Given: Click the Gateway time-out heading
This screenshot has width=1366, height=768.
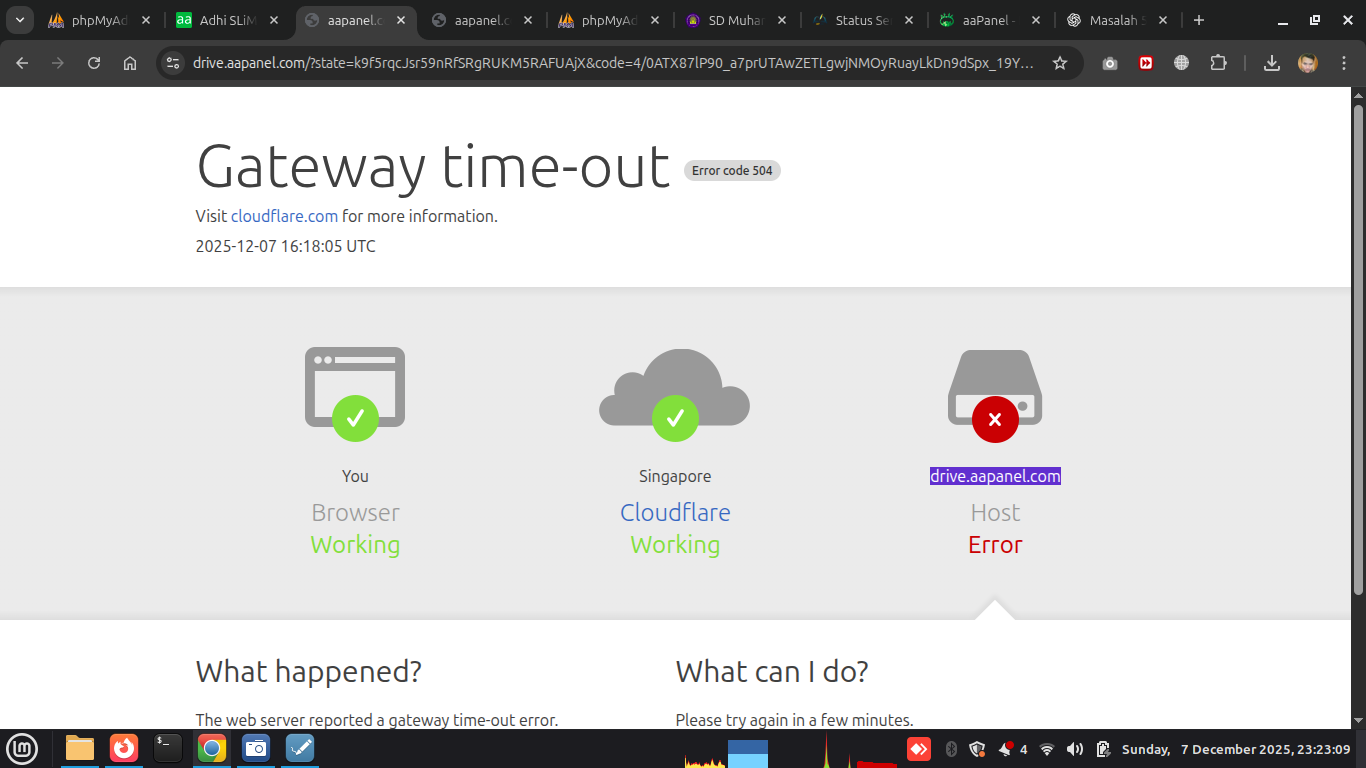Looking at the screenshot, I should [x=433, y=166].
